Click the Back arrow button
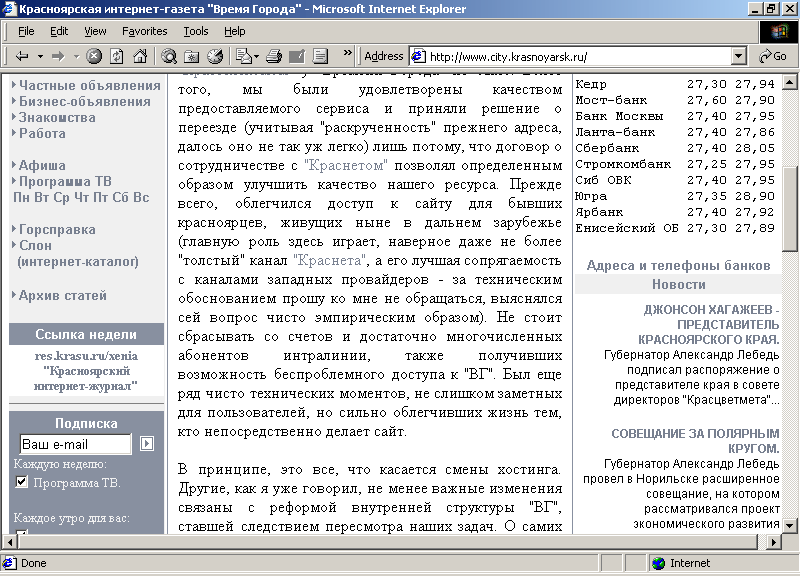Image resolution: width=800 pixels, height=576 pixels. (22, 56)
